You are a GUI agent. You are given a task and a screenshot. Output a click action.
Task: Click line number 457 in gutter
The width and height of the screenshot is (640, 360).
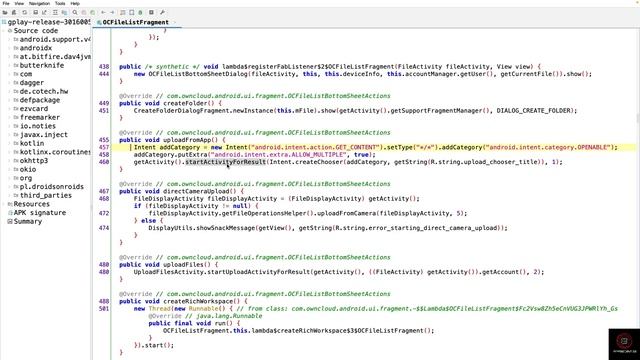(104, 147)
